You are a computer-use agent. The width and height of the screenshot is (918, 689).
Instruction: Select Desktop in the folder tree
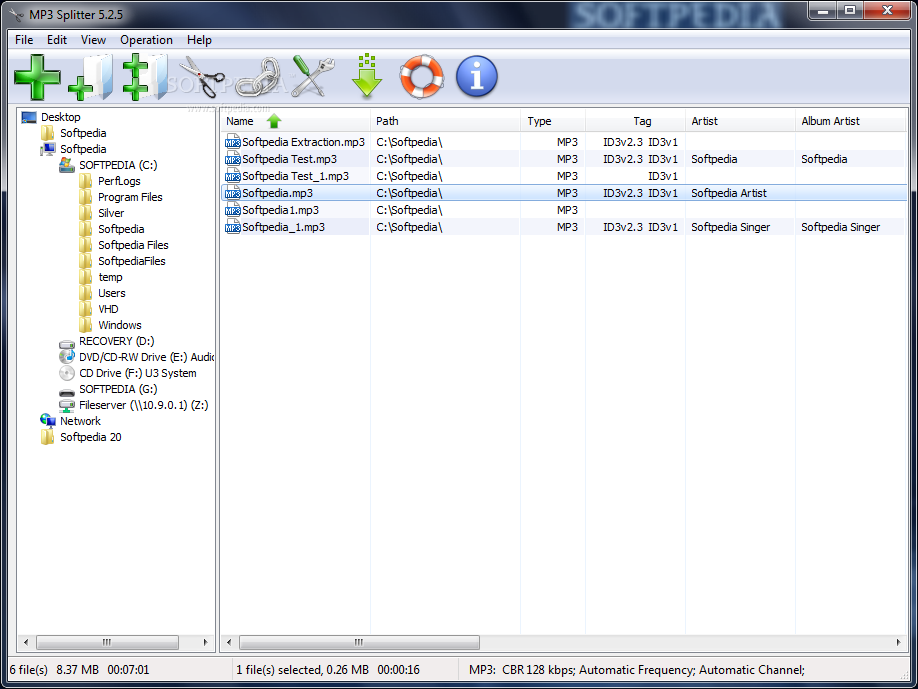coord(60,117)
